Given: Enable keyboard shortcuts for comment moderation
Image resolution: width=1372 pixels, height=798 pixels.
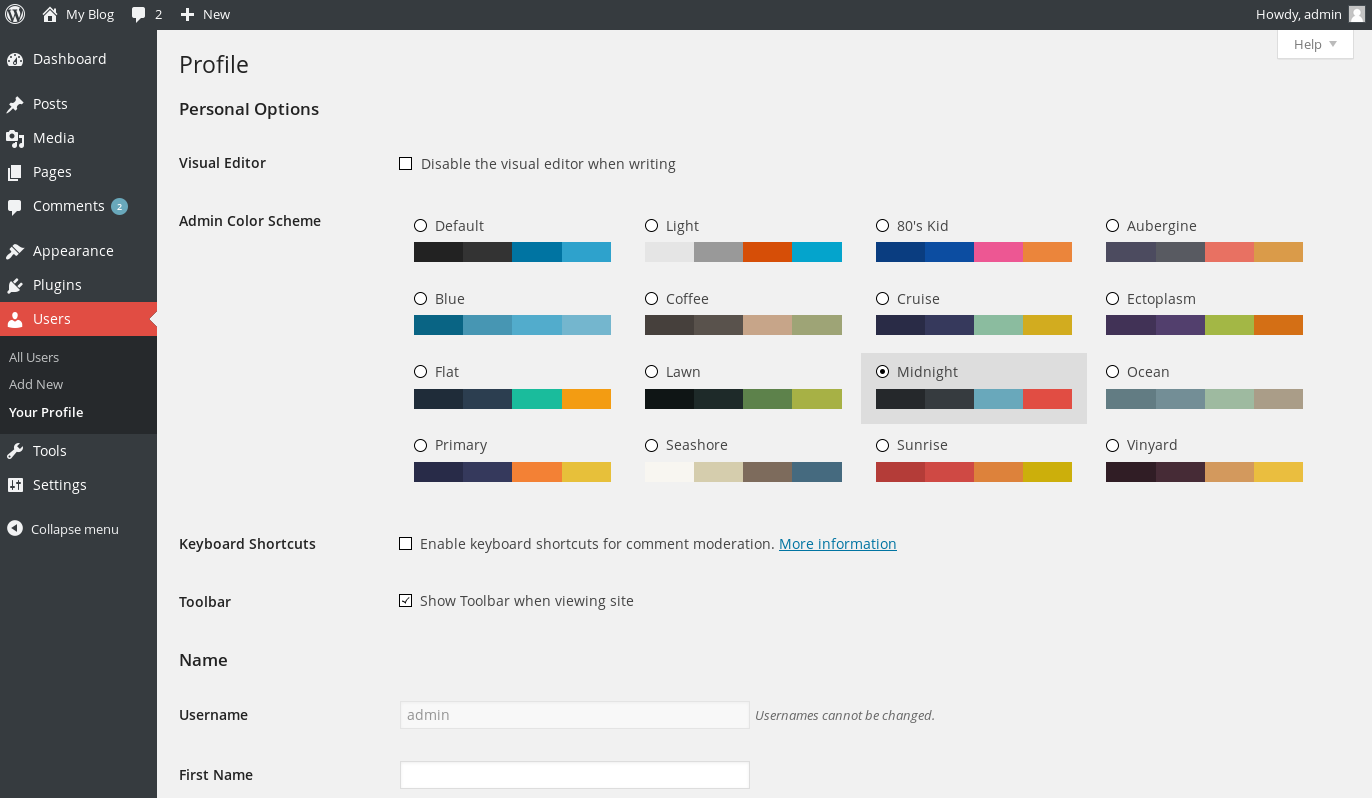Looking at the screenshot, I should click(x=406, y=544).
